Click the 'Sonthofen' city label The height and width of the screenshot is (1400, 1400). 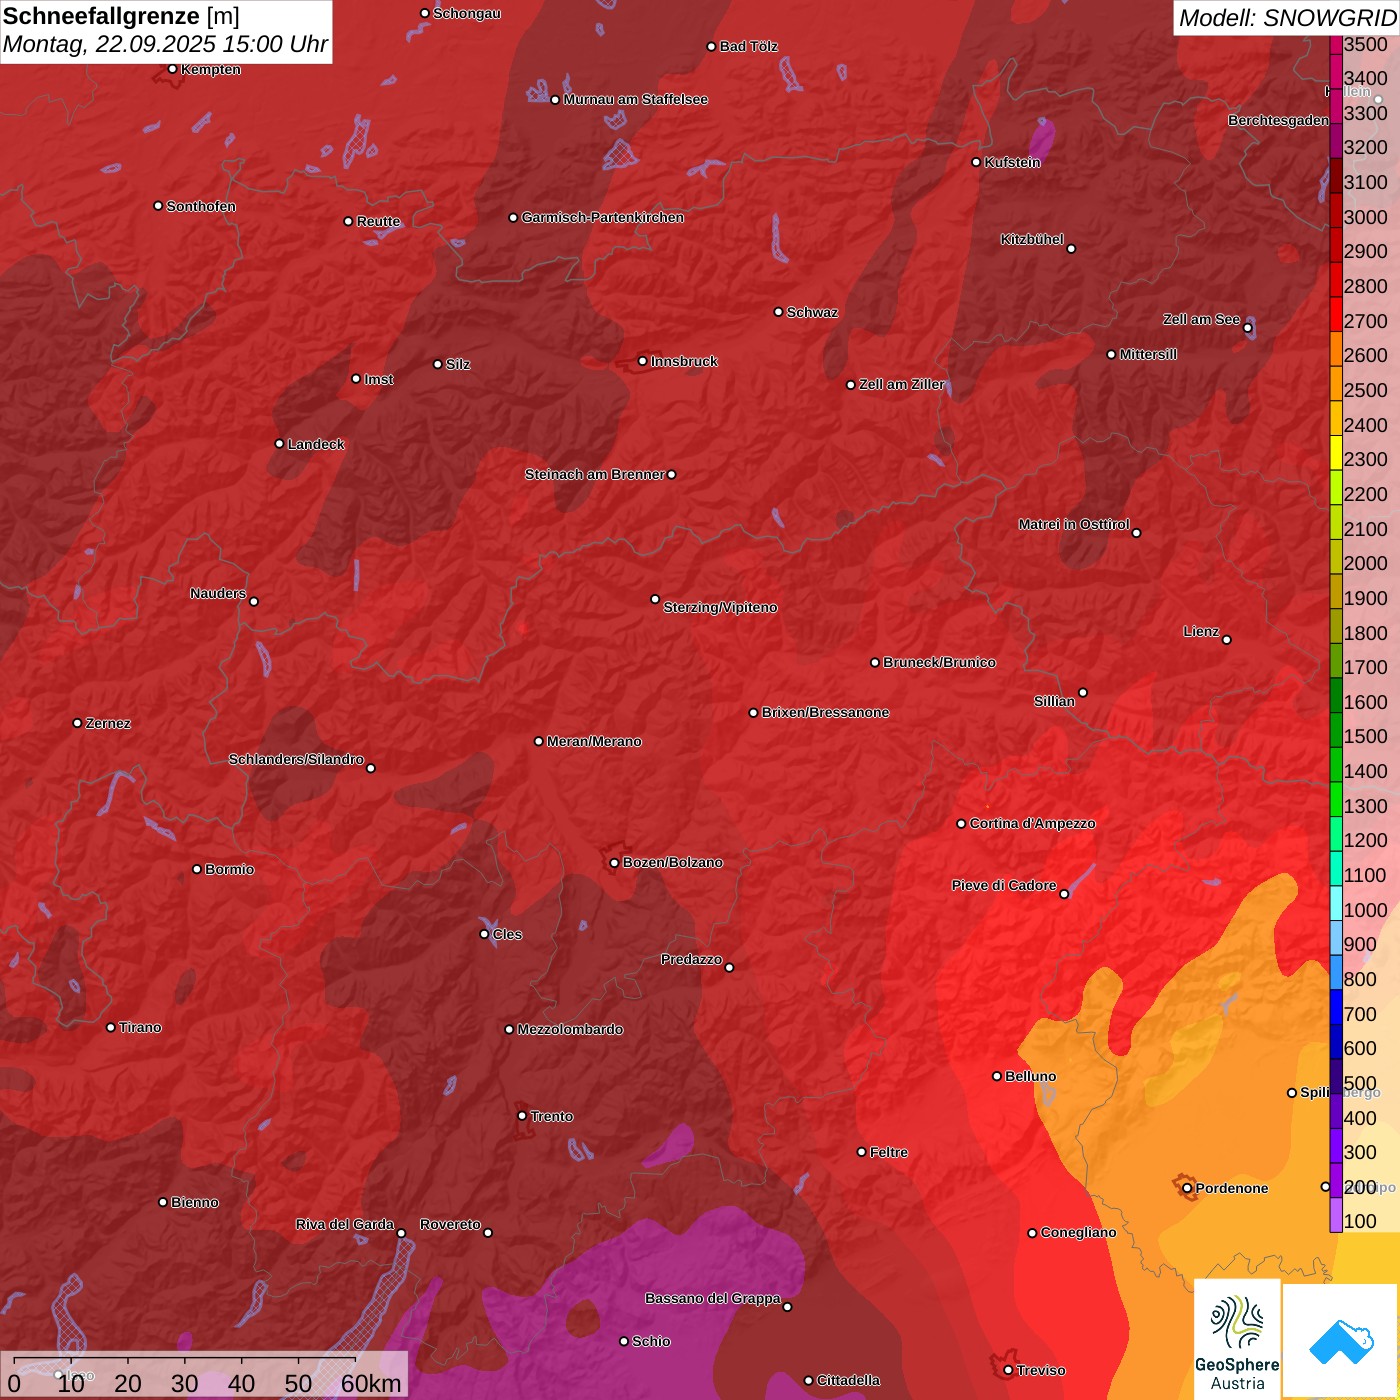tap(201, 207)
